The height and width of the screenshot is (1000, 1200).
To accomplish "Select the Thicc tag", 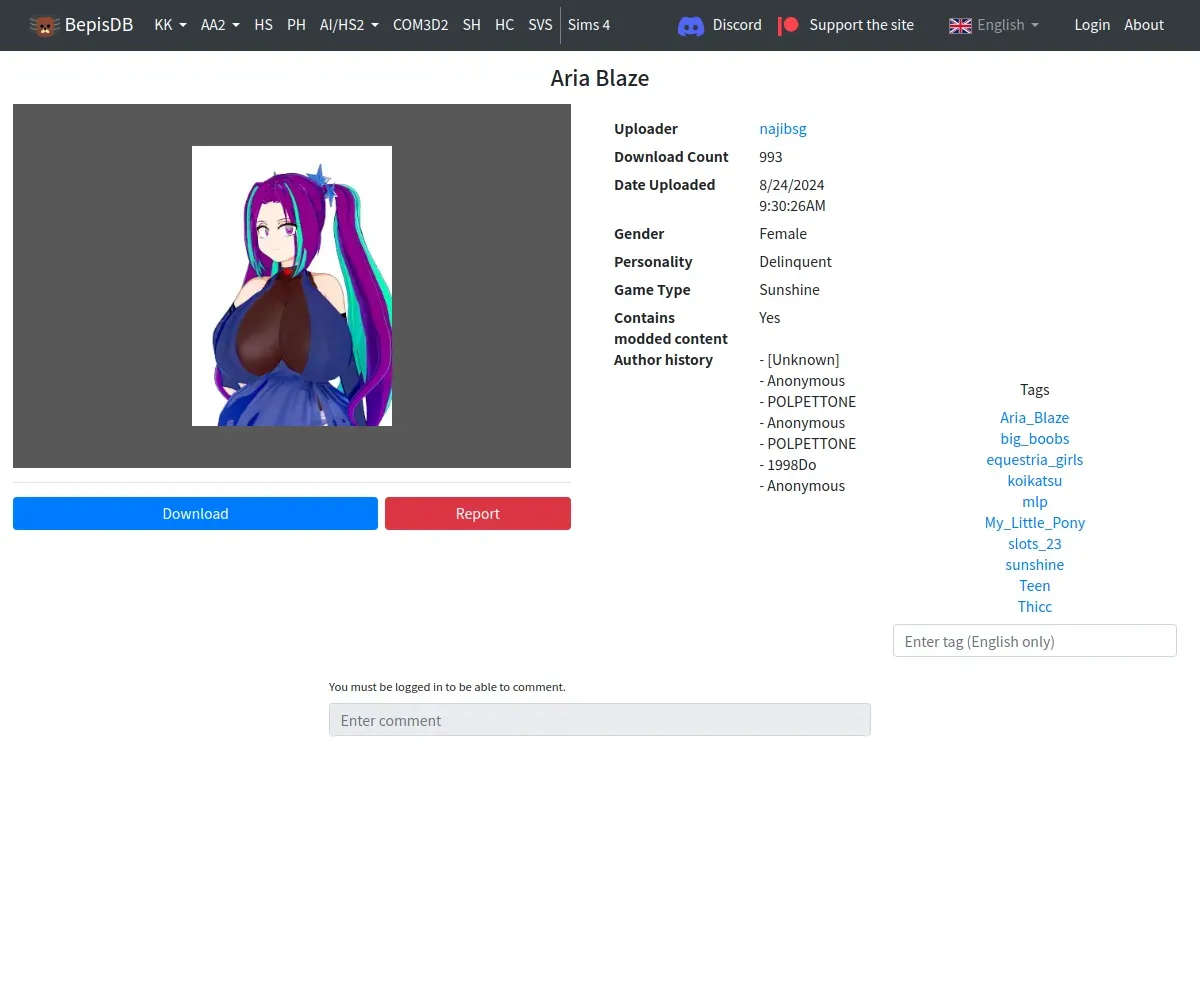I will coord(1034,607).
